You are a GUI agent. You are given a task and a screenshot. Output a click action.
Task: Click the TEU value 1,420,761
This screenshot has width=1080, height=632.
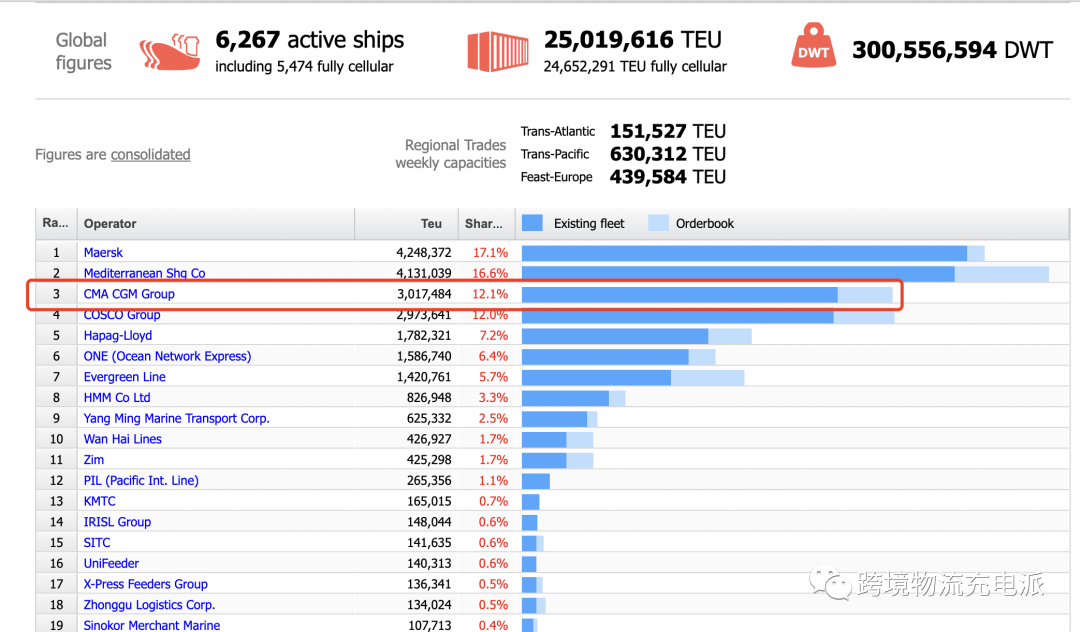(424, 377)
